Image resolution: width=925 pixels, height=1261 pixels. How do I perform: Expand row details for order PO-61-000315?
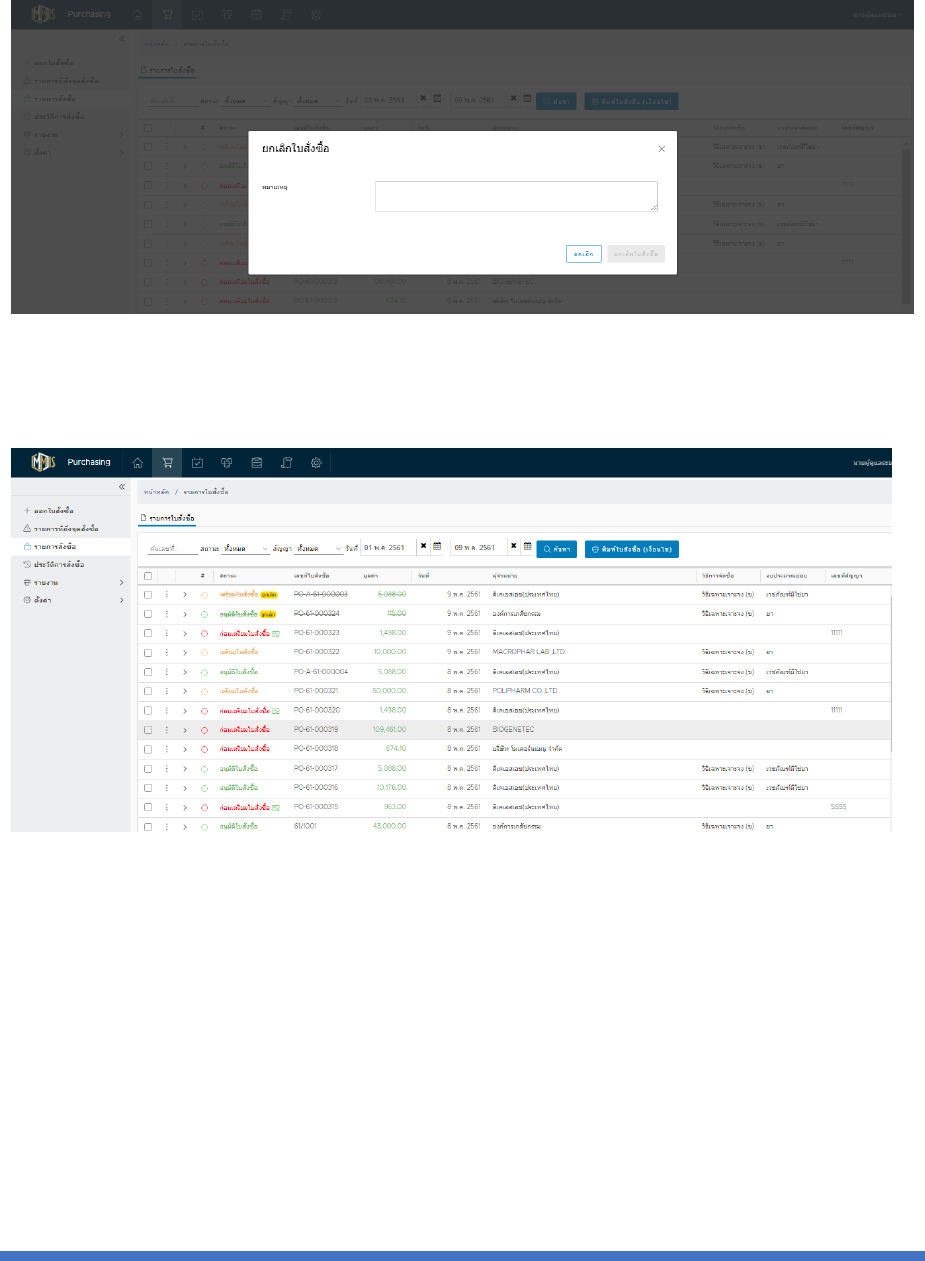click(185, 807)
